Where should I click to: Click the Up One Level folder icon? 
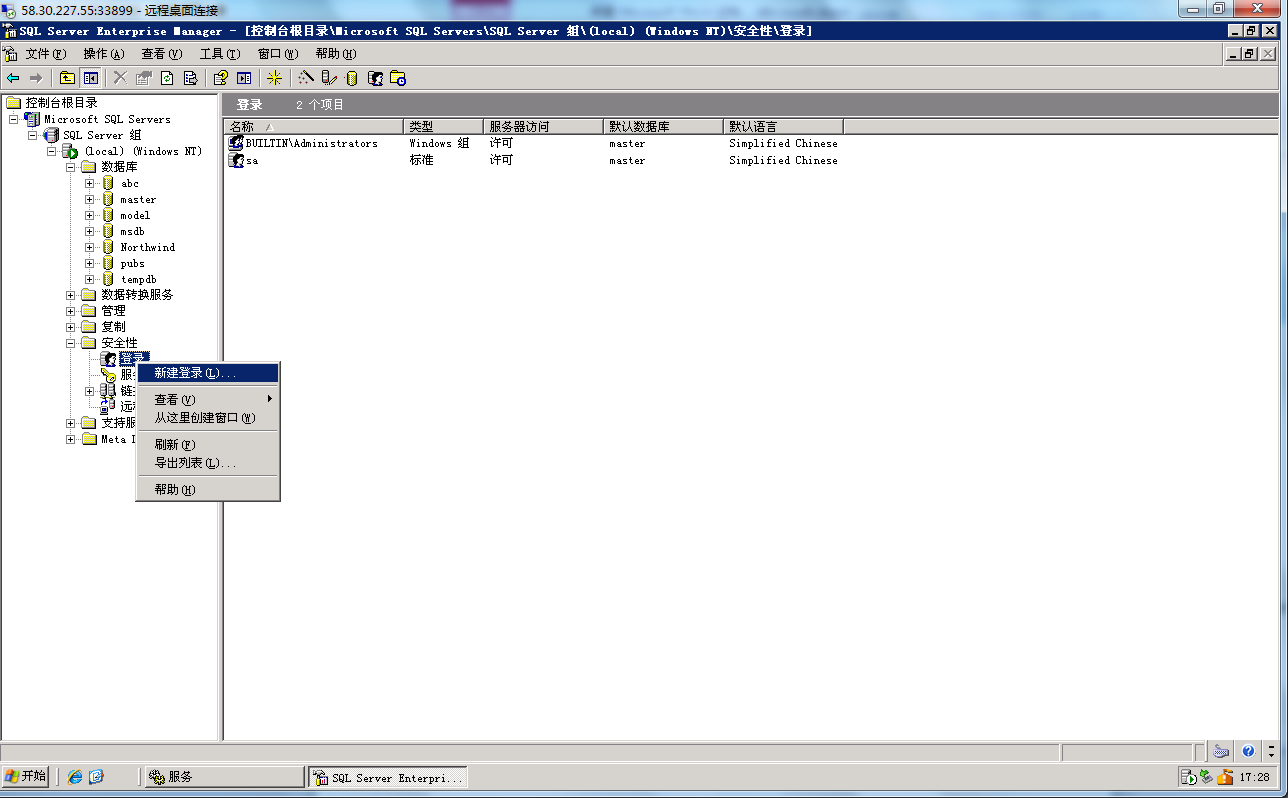point(67,78)
